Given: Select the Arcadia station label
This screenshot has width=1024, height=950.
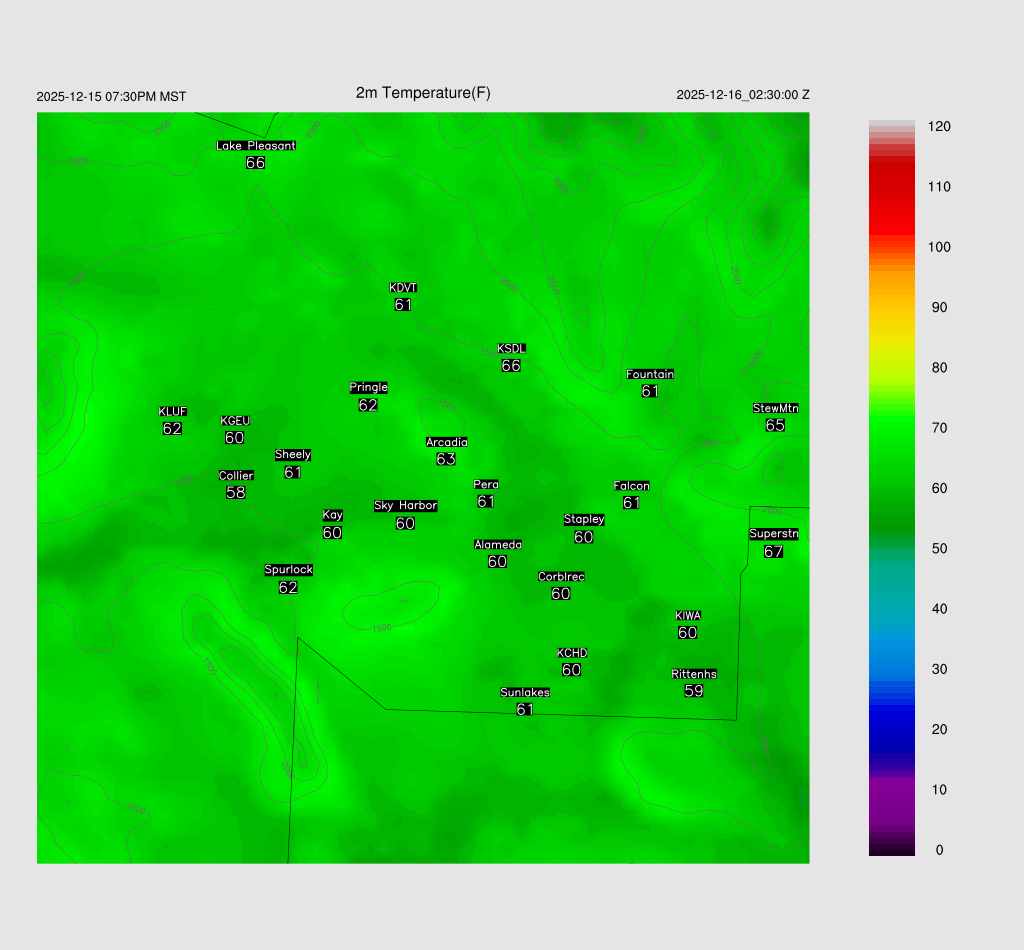Looking at the screenshot, I should click(x=446, y=442).
